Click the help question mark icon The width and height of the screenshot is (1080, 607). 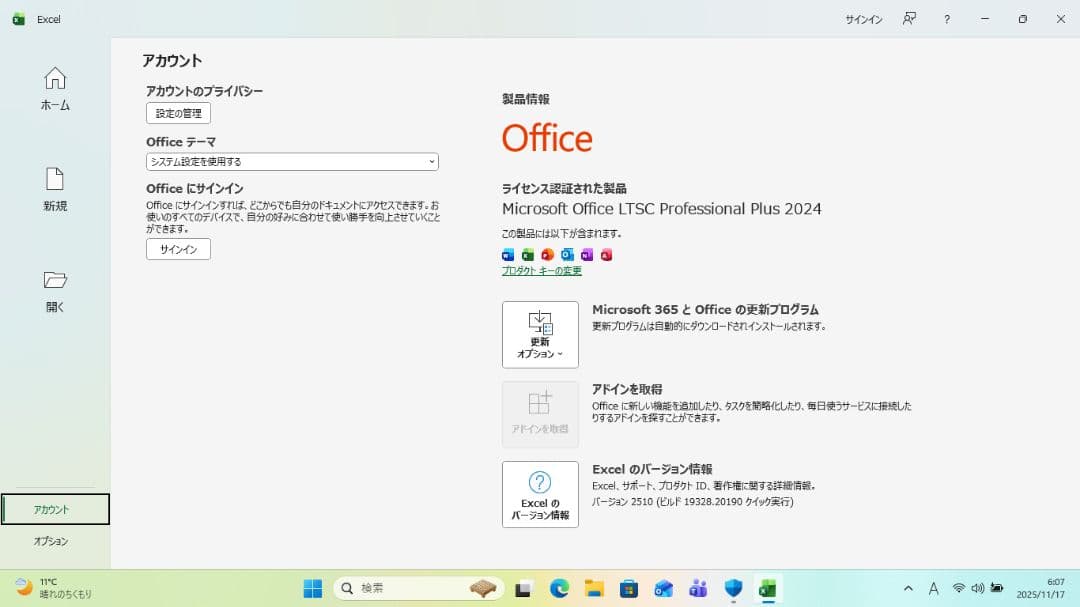tap(947, 19)
